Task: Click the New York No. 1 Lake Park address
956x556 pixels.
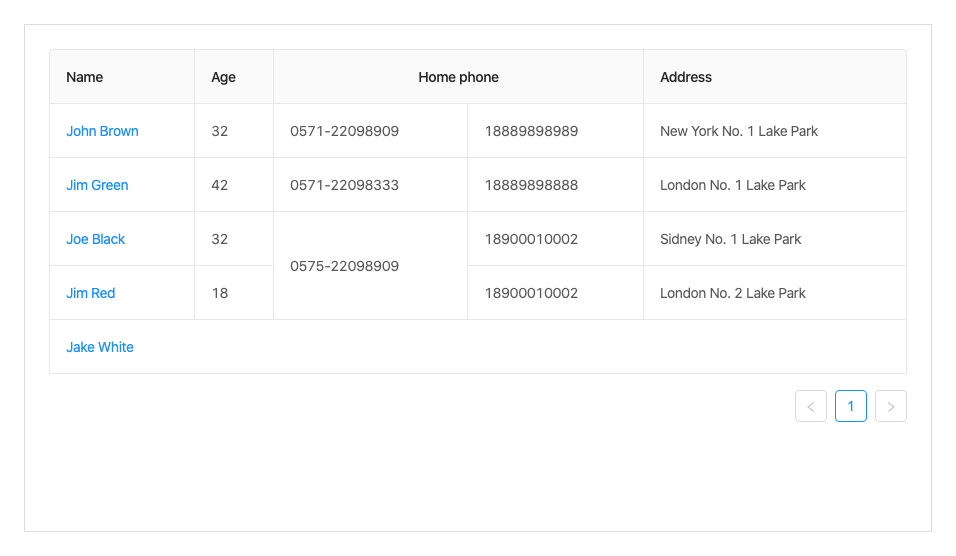Action: tap(739, 131)
